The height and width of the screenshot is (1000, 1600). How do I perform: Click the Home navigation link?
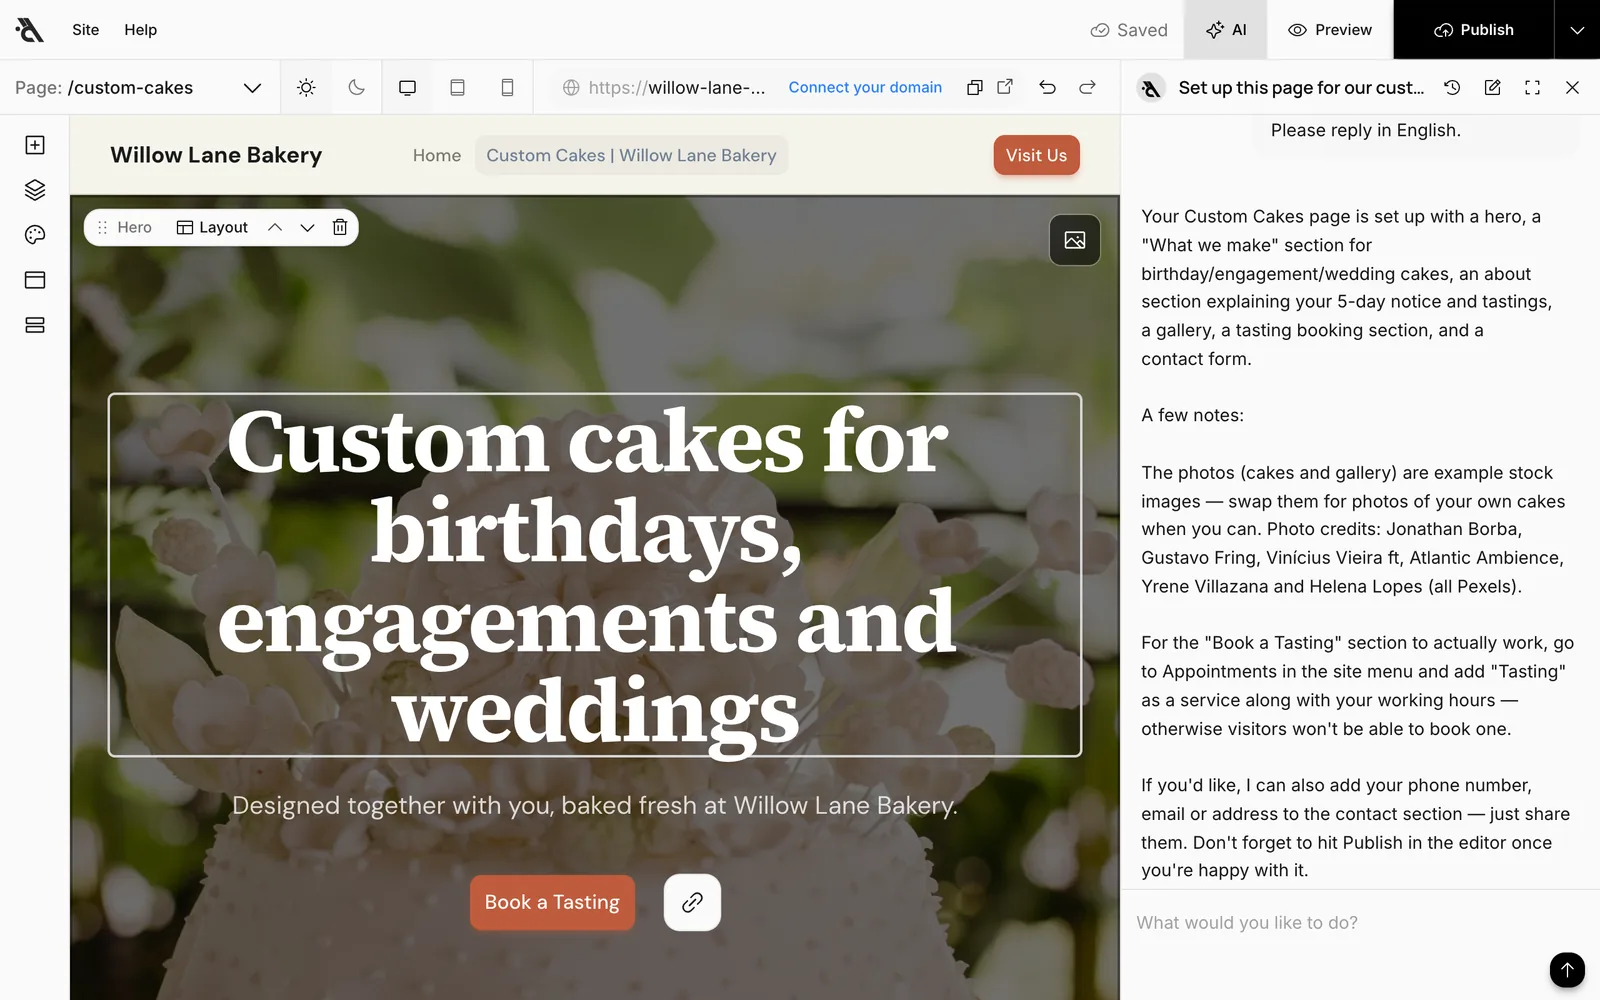pyautogui.click(x=437, y=155)
